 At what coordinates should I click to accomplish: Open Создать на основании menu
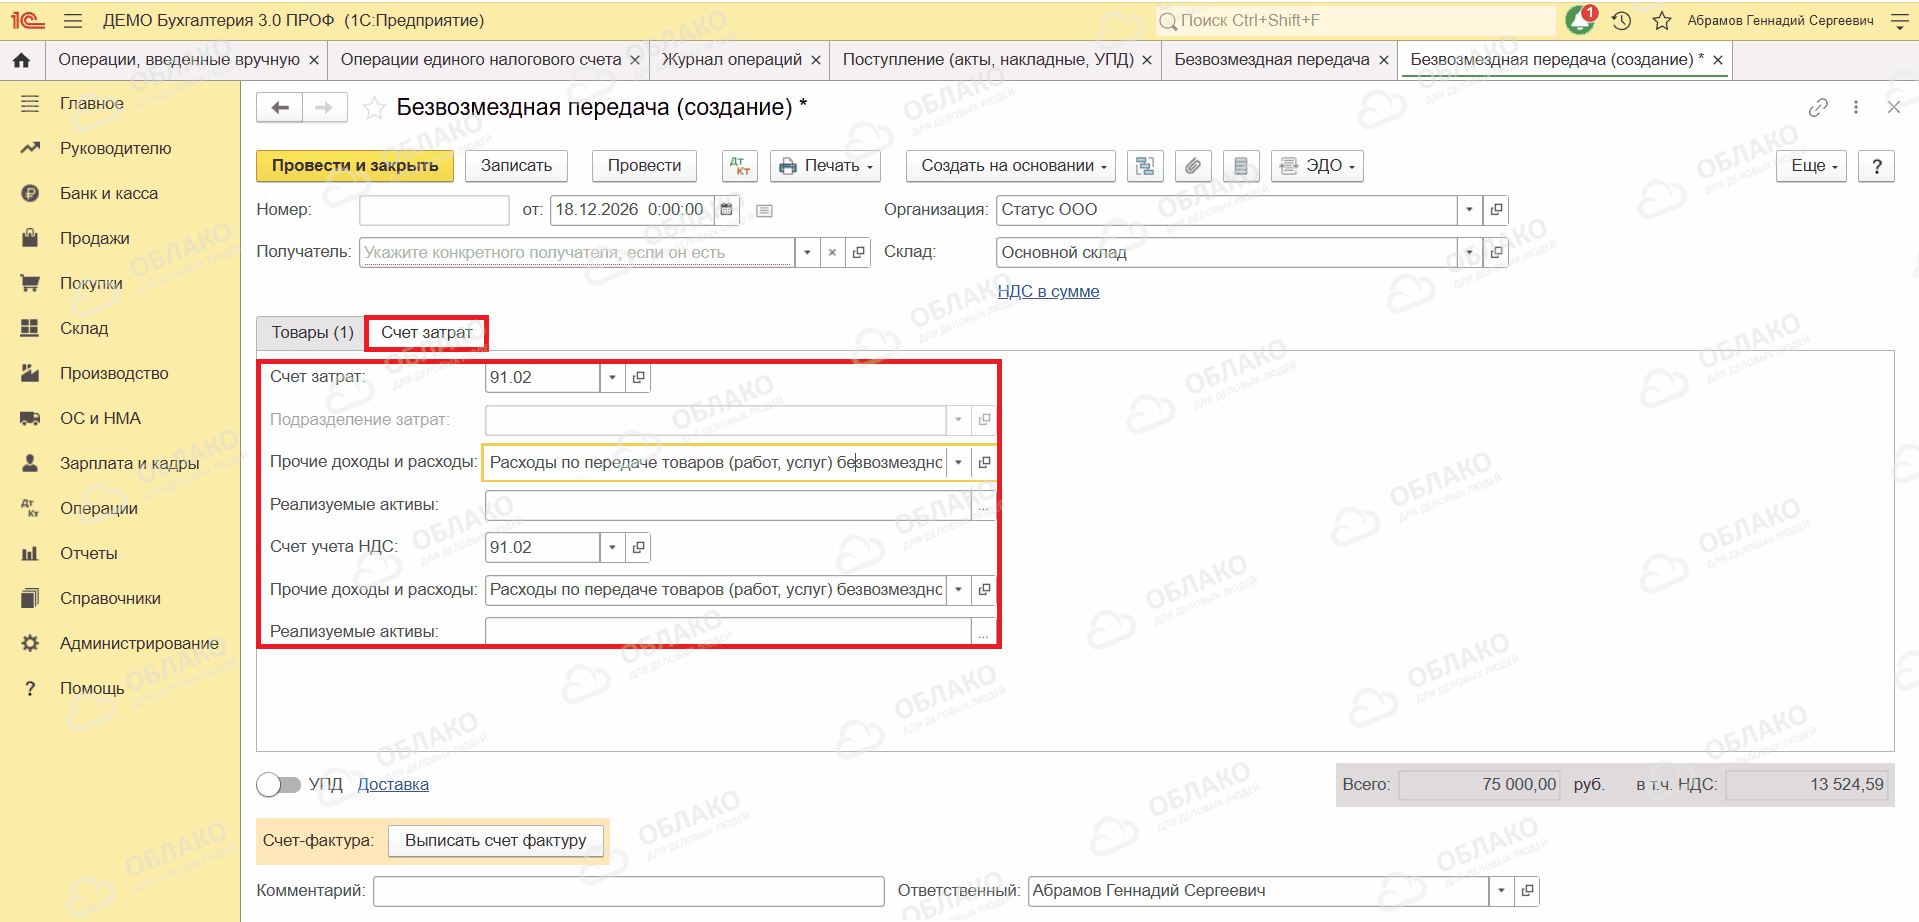coord(1013,166)
